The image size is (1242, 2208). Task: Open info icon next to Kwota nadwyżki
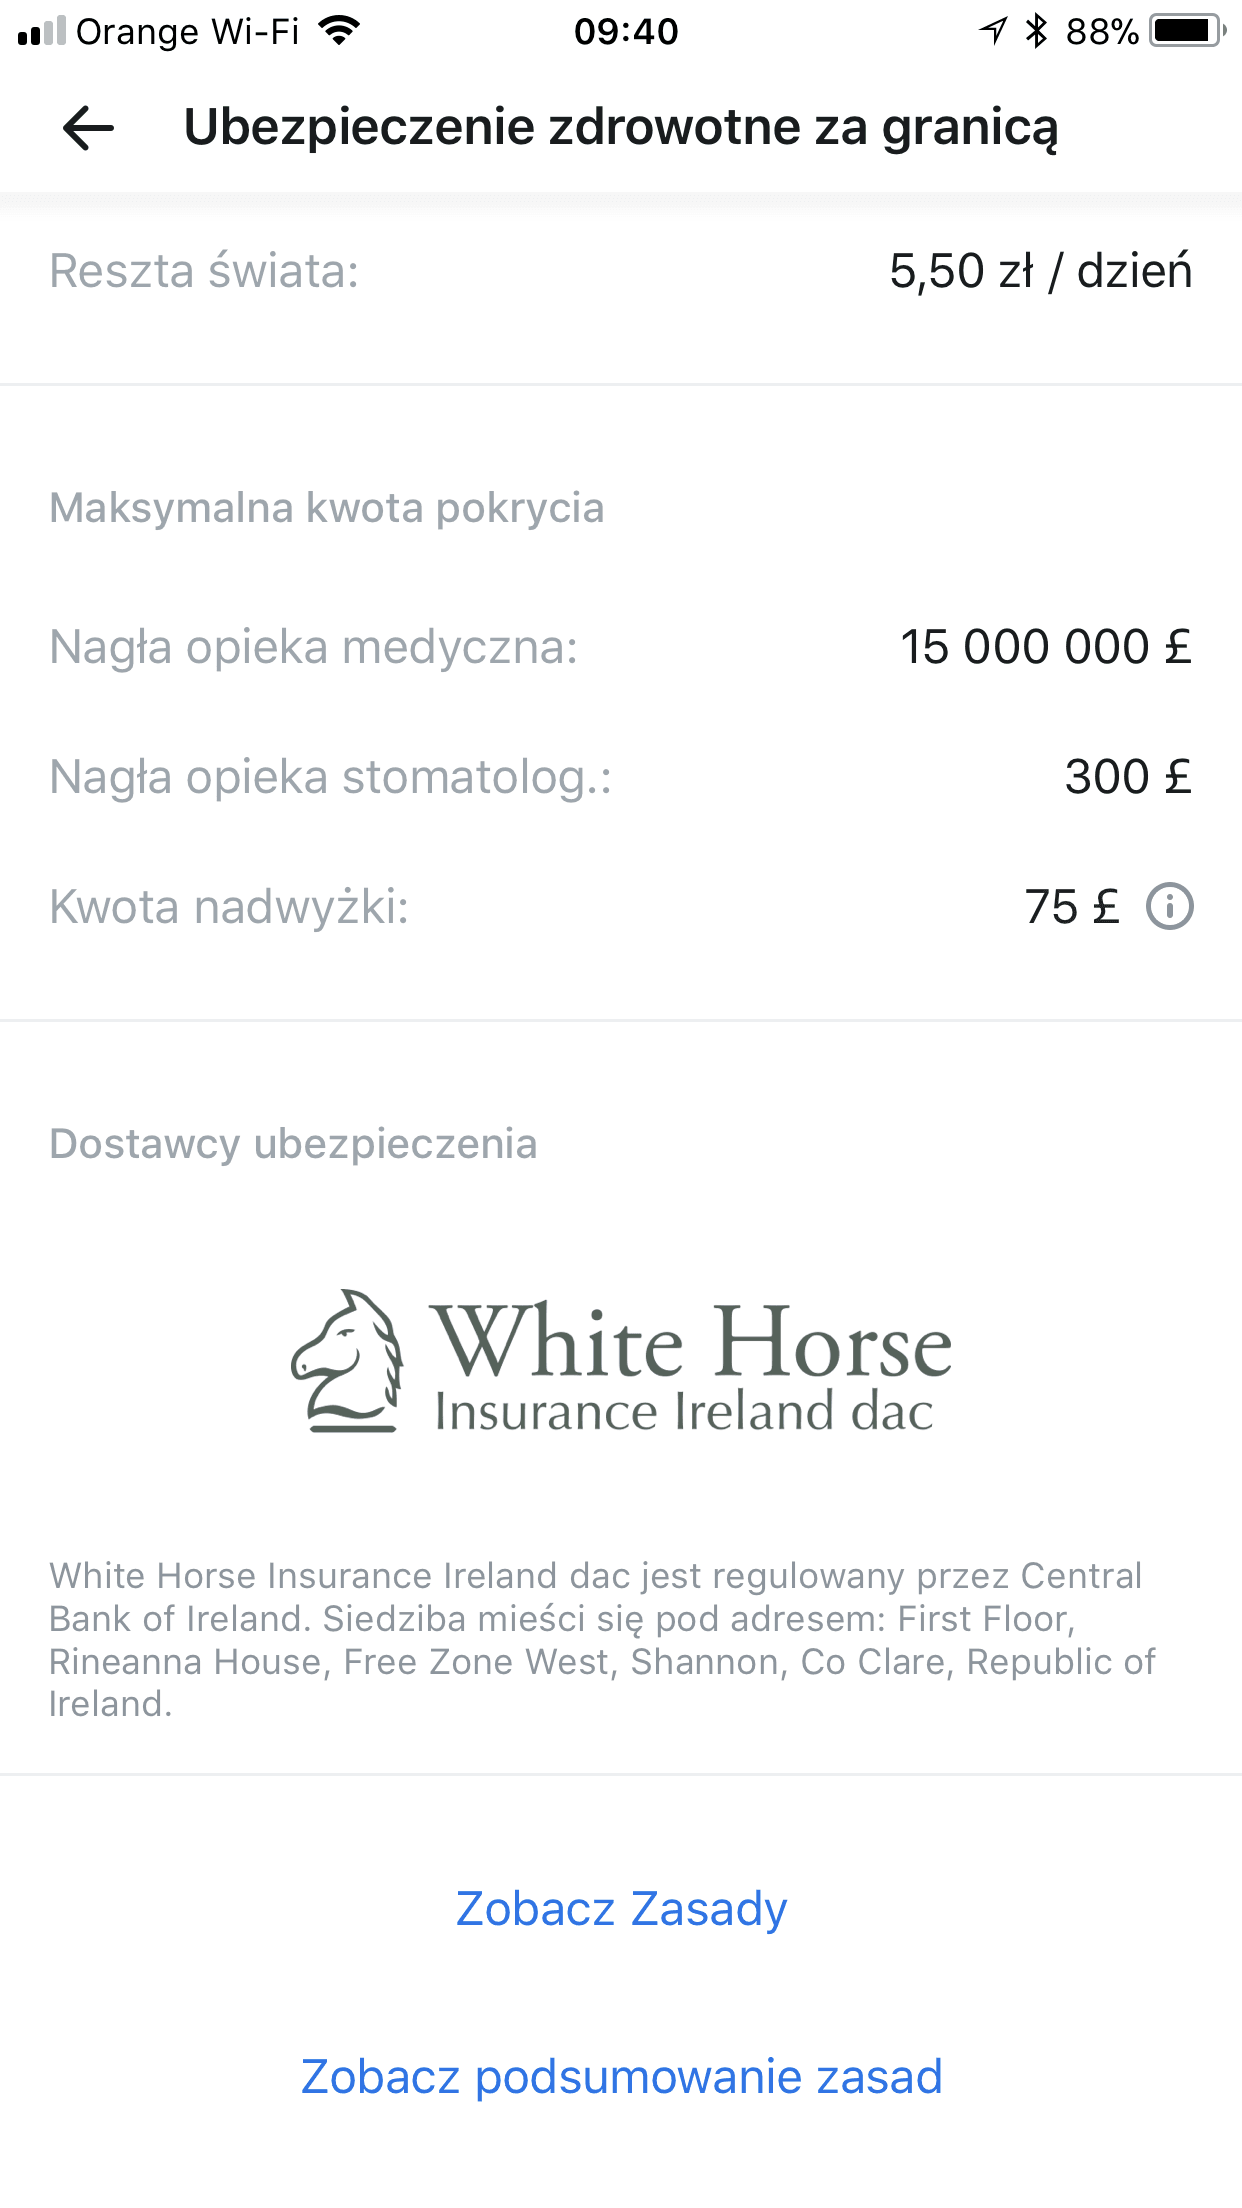pos(1169,907)
